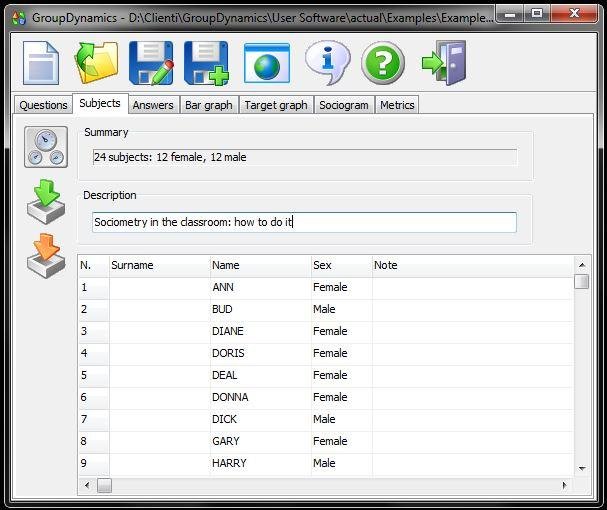Select the DICK name cell
Image resolution: width=607 pixels, height=510 pixels.
click(x=261, y=419)
